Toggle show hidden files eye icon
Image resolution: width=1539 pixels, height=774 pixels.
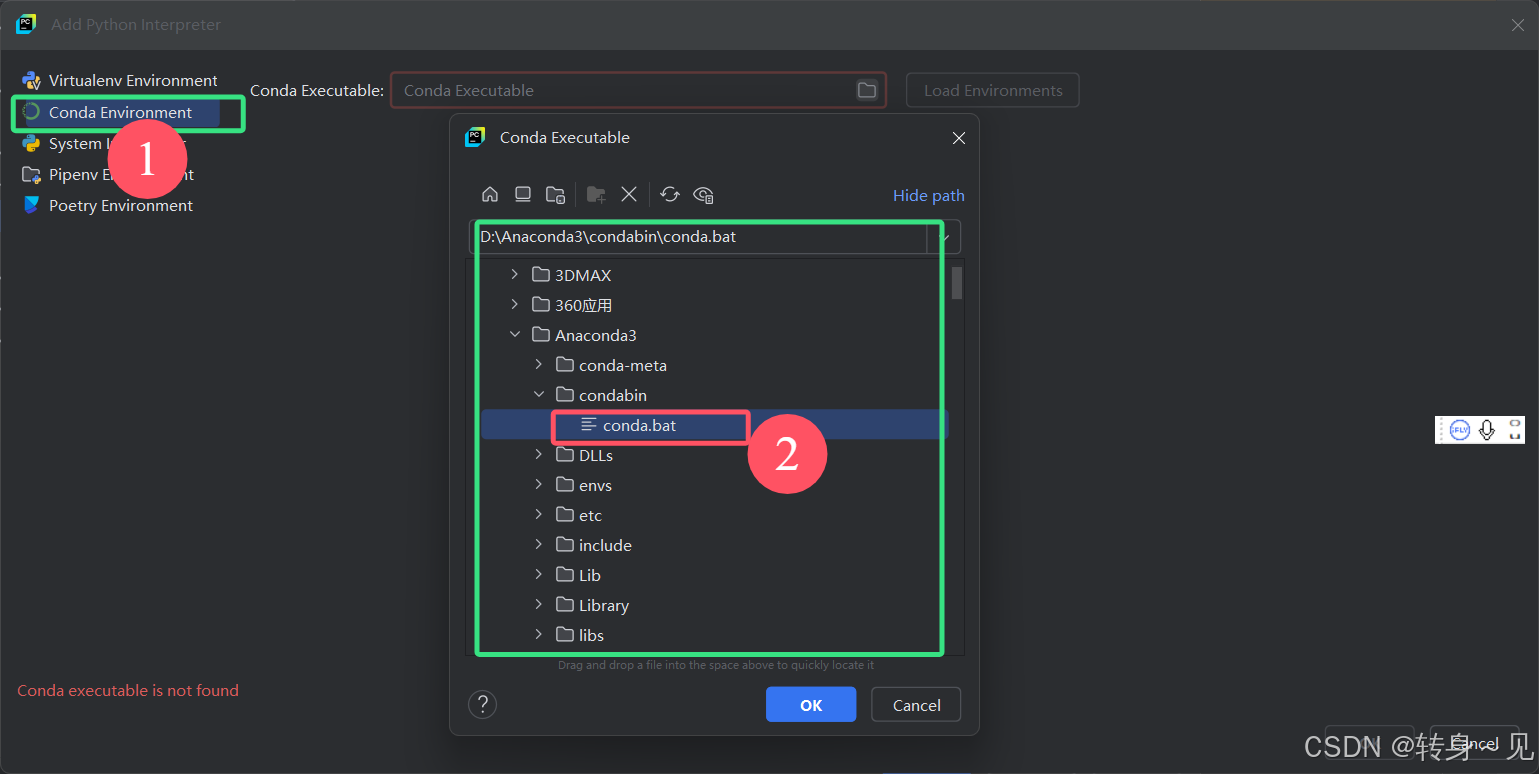point(704,194)
